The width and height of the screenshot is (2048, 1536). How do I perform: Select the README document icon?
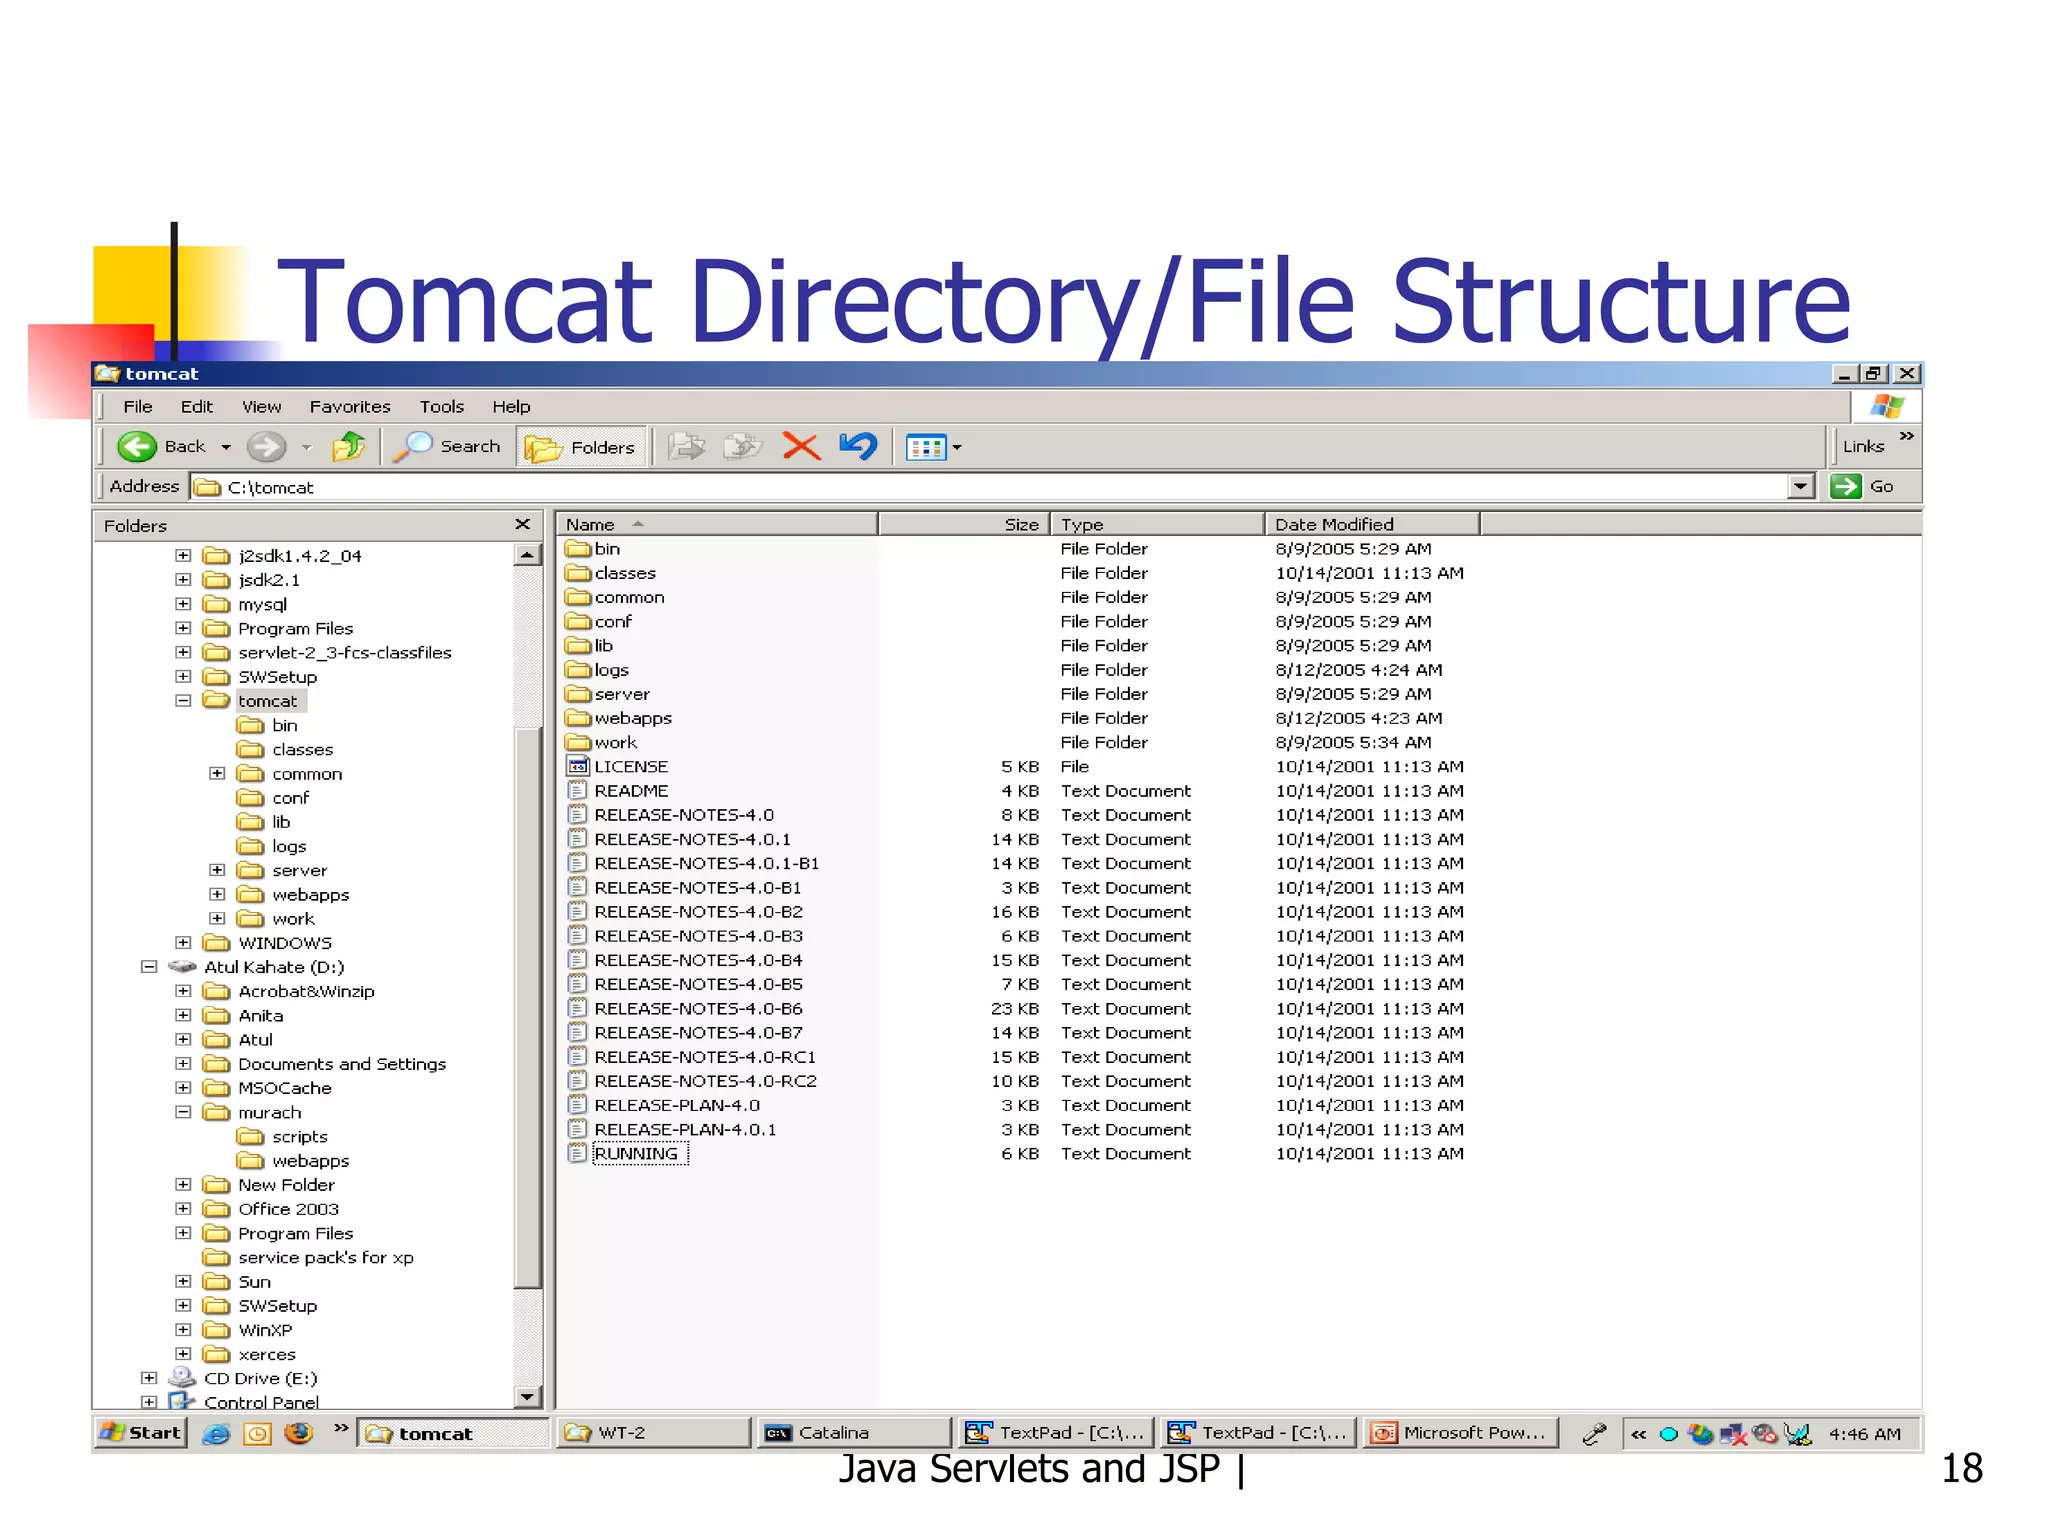tap(577, 790)
